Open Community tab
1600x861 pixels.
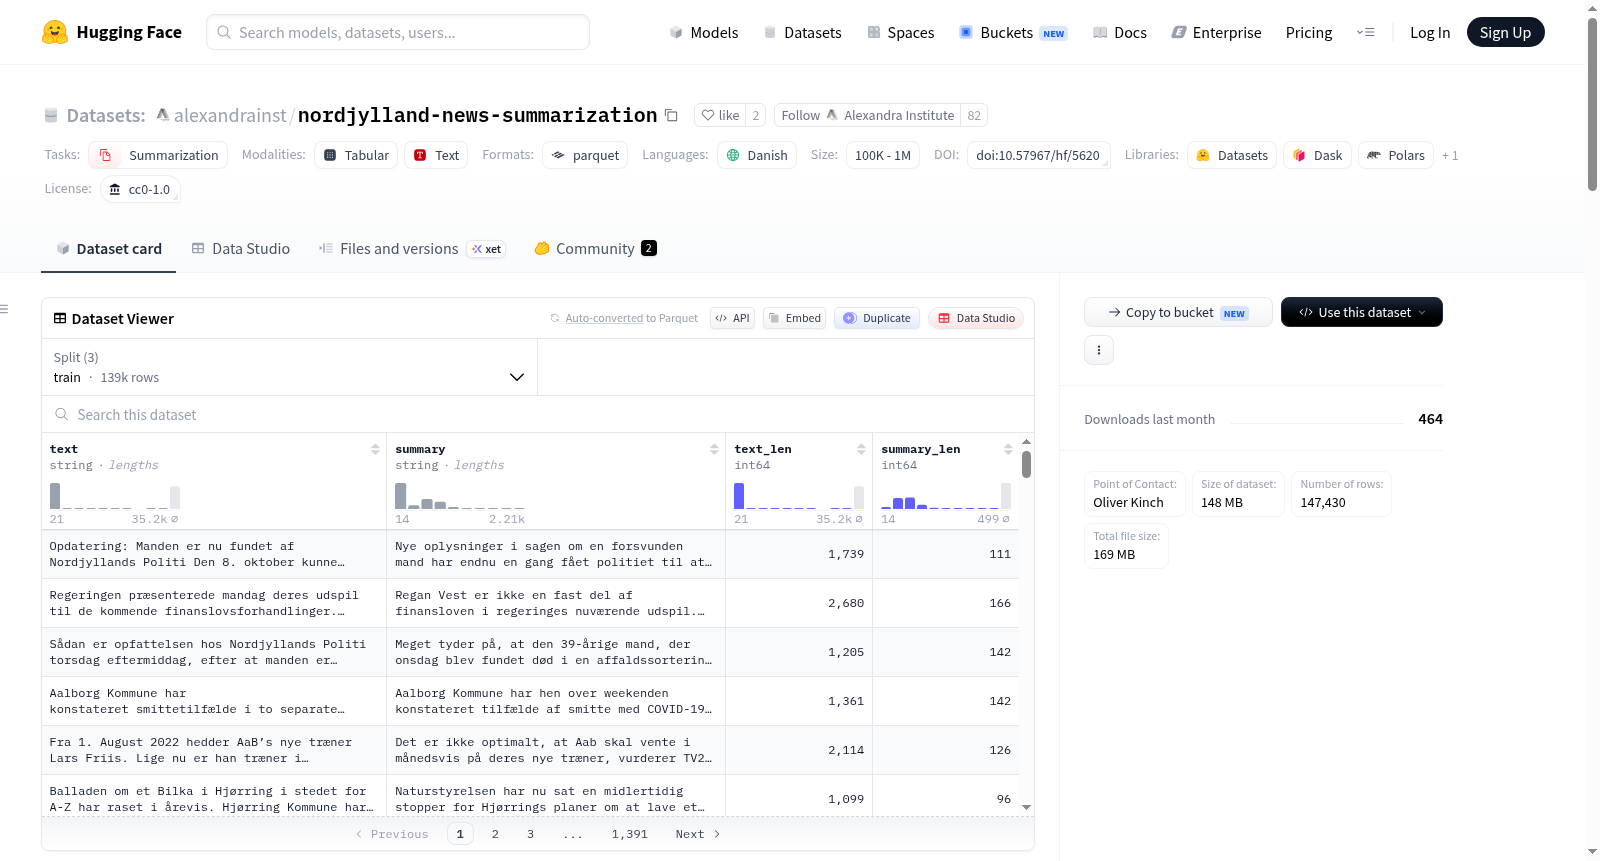[x=595, y=249]
